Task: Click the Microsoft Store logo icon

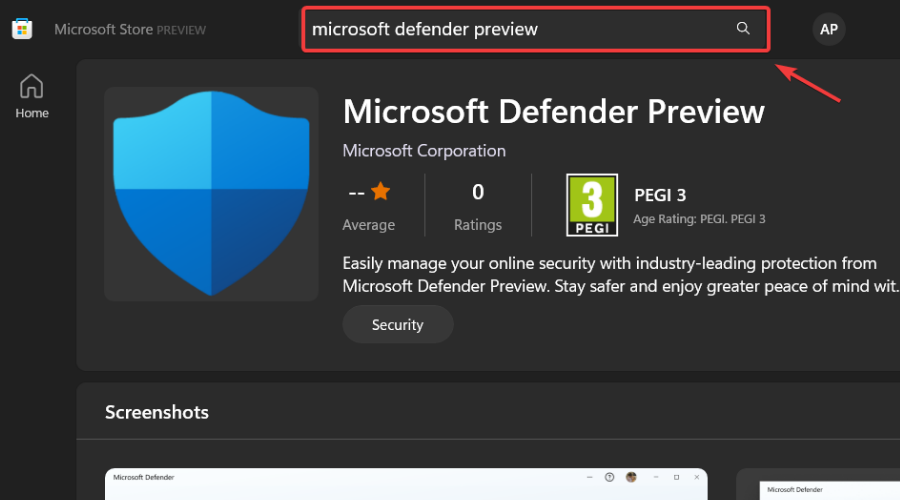Action: (22, 29)
